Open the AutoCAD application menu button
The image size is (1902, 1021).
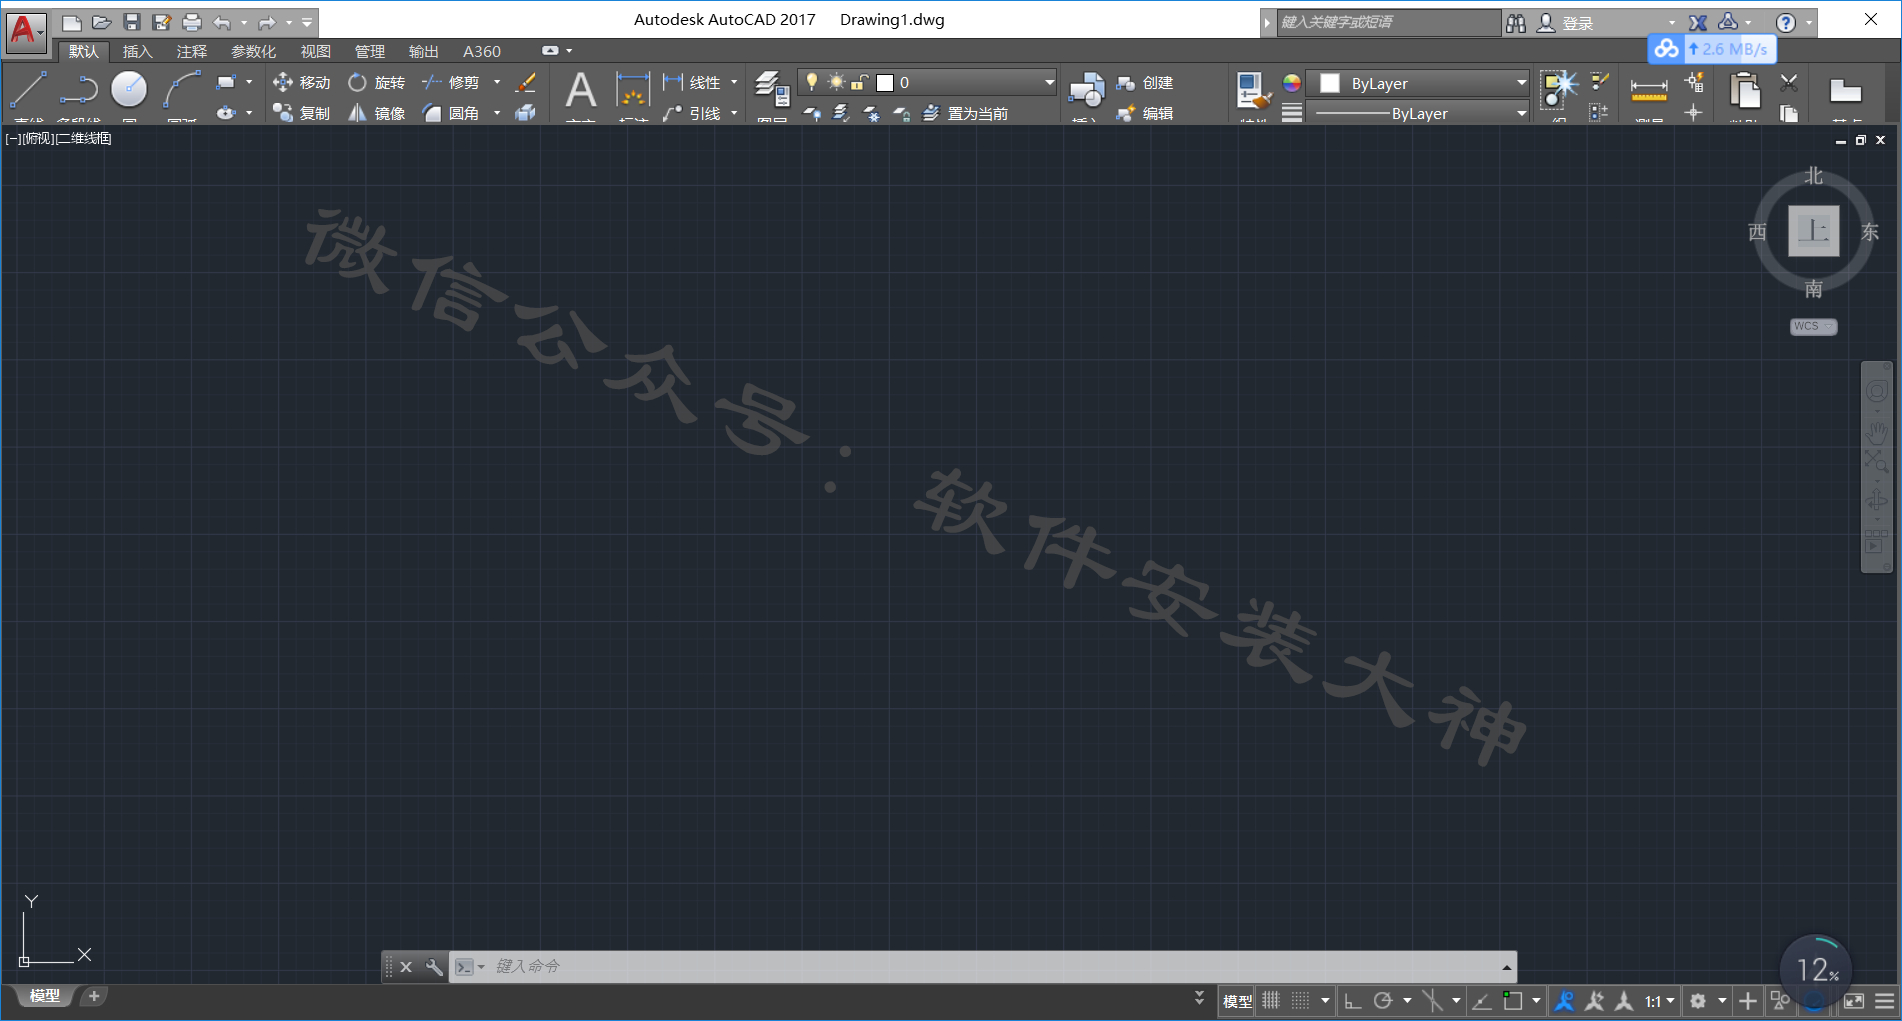pyautogui.click(x=25, y=32)
